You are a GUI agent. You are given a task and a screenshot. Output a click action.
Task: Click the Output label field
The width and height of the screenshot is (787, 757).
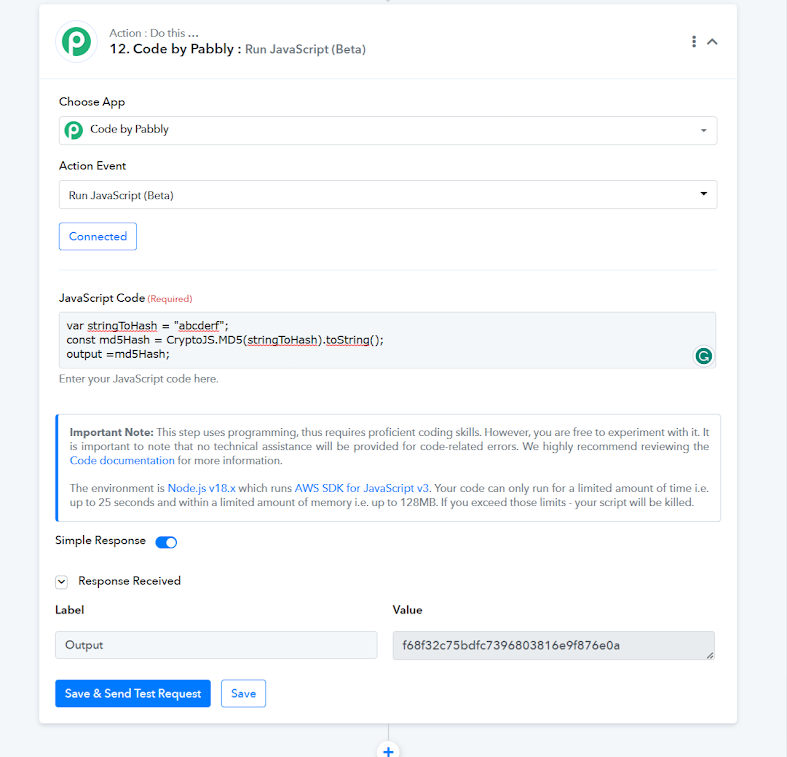point(216,645)
